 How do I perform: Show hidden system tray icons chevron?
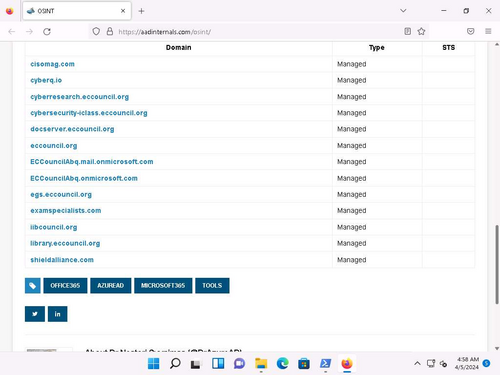coord(417,363)
